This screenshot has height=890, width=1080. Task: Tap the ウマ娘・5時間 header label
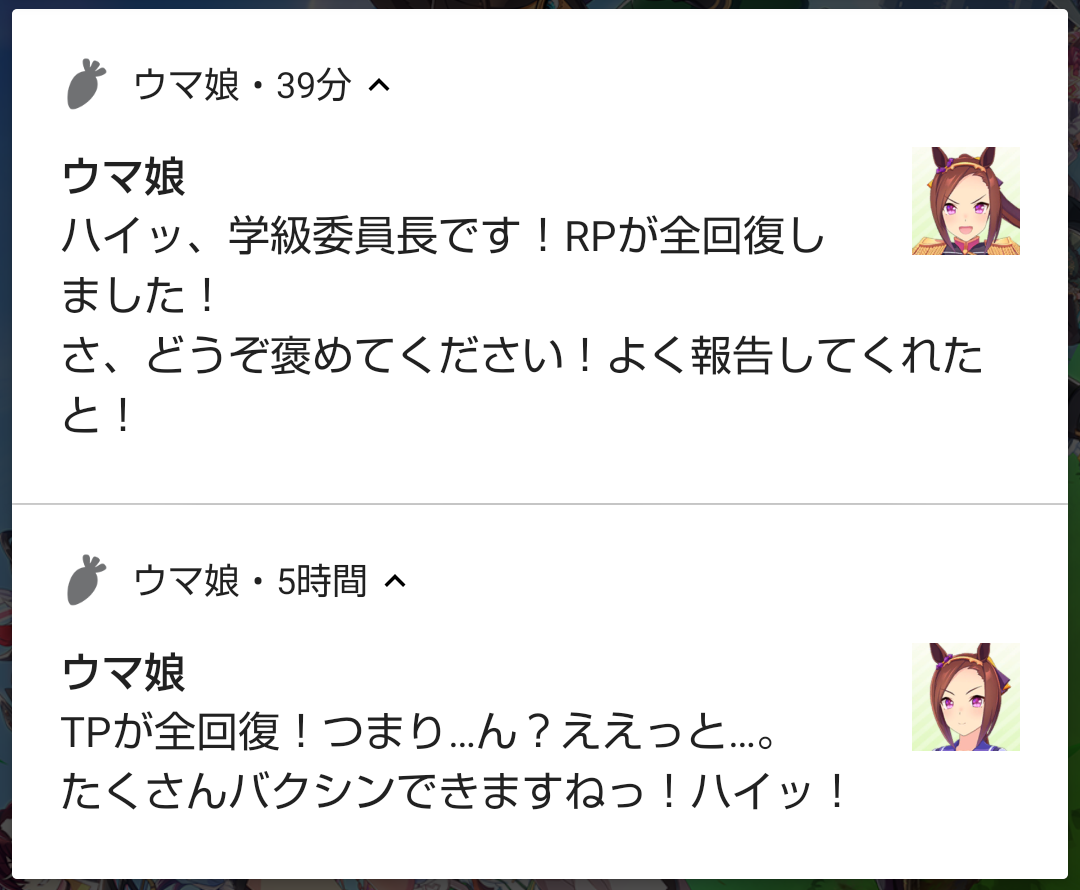pos(250,581)
